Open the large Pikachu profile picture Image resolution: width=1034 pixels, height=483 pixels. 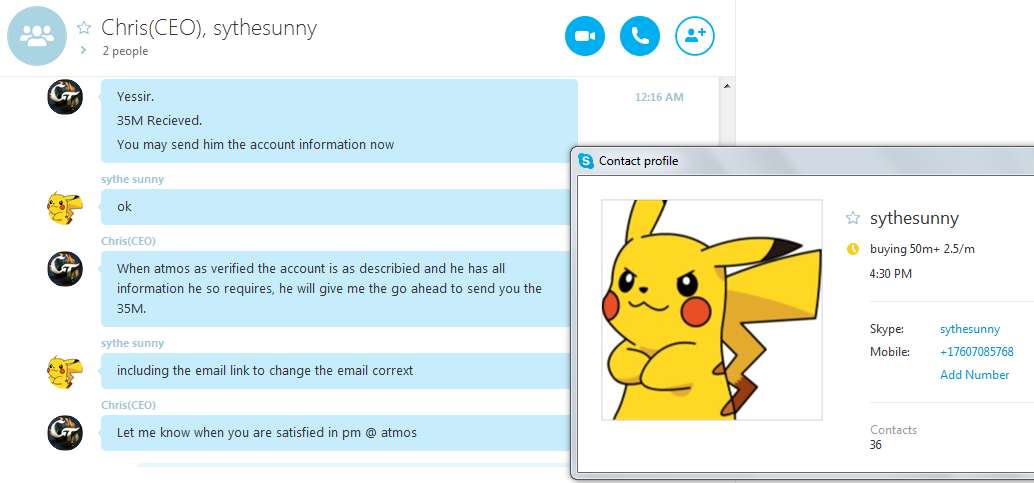tap(712, 309)
